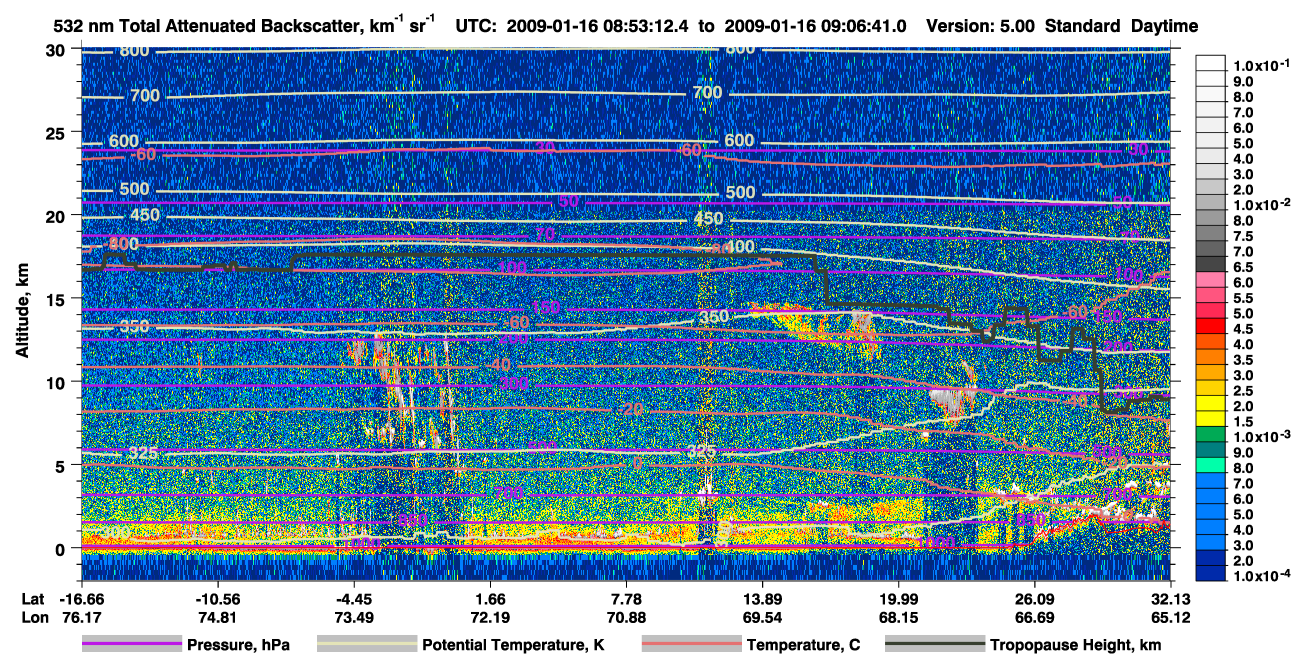Select longitude value 73.49
Screen dimensions: 1300x667
pyautogui.click(x=353, y=617)
